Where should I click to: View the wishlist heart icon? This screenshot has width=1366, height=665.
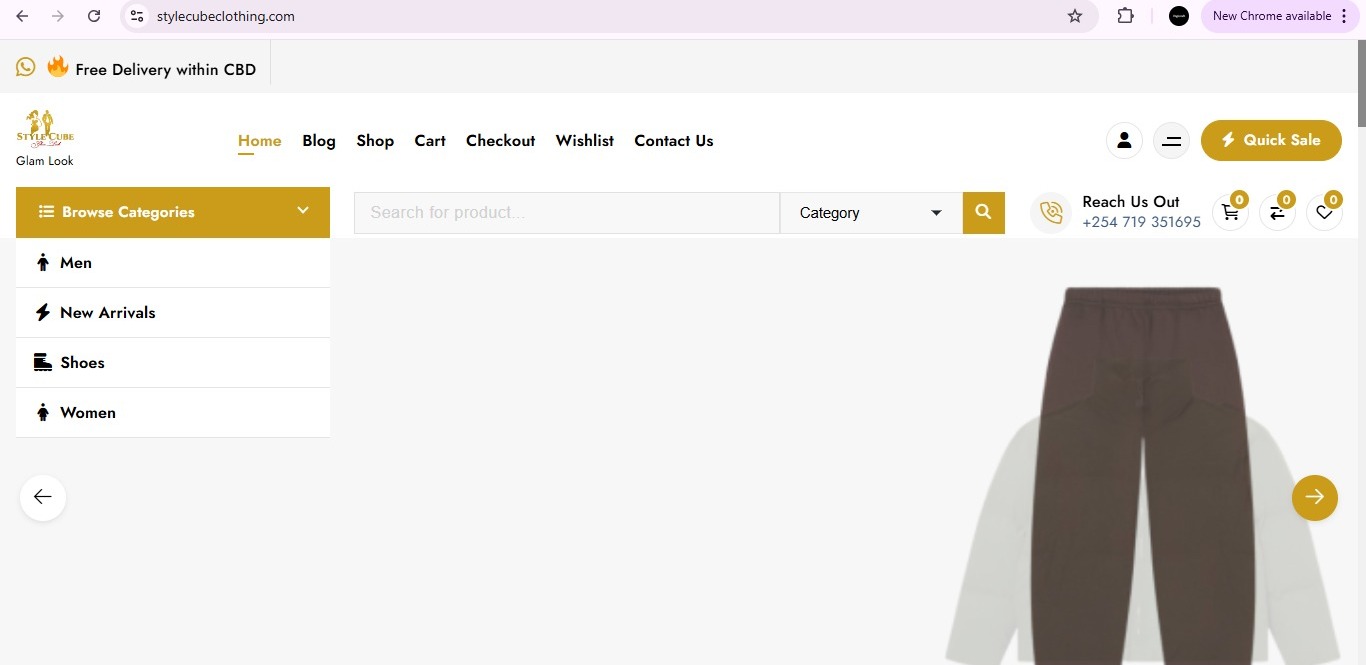[x=1324, y=212]
